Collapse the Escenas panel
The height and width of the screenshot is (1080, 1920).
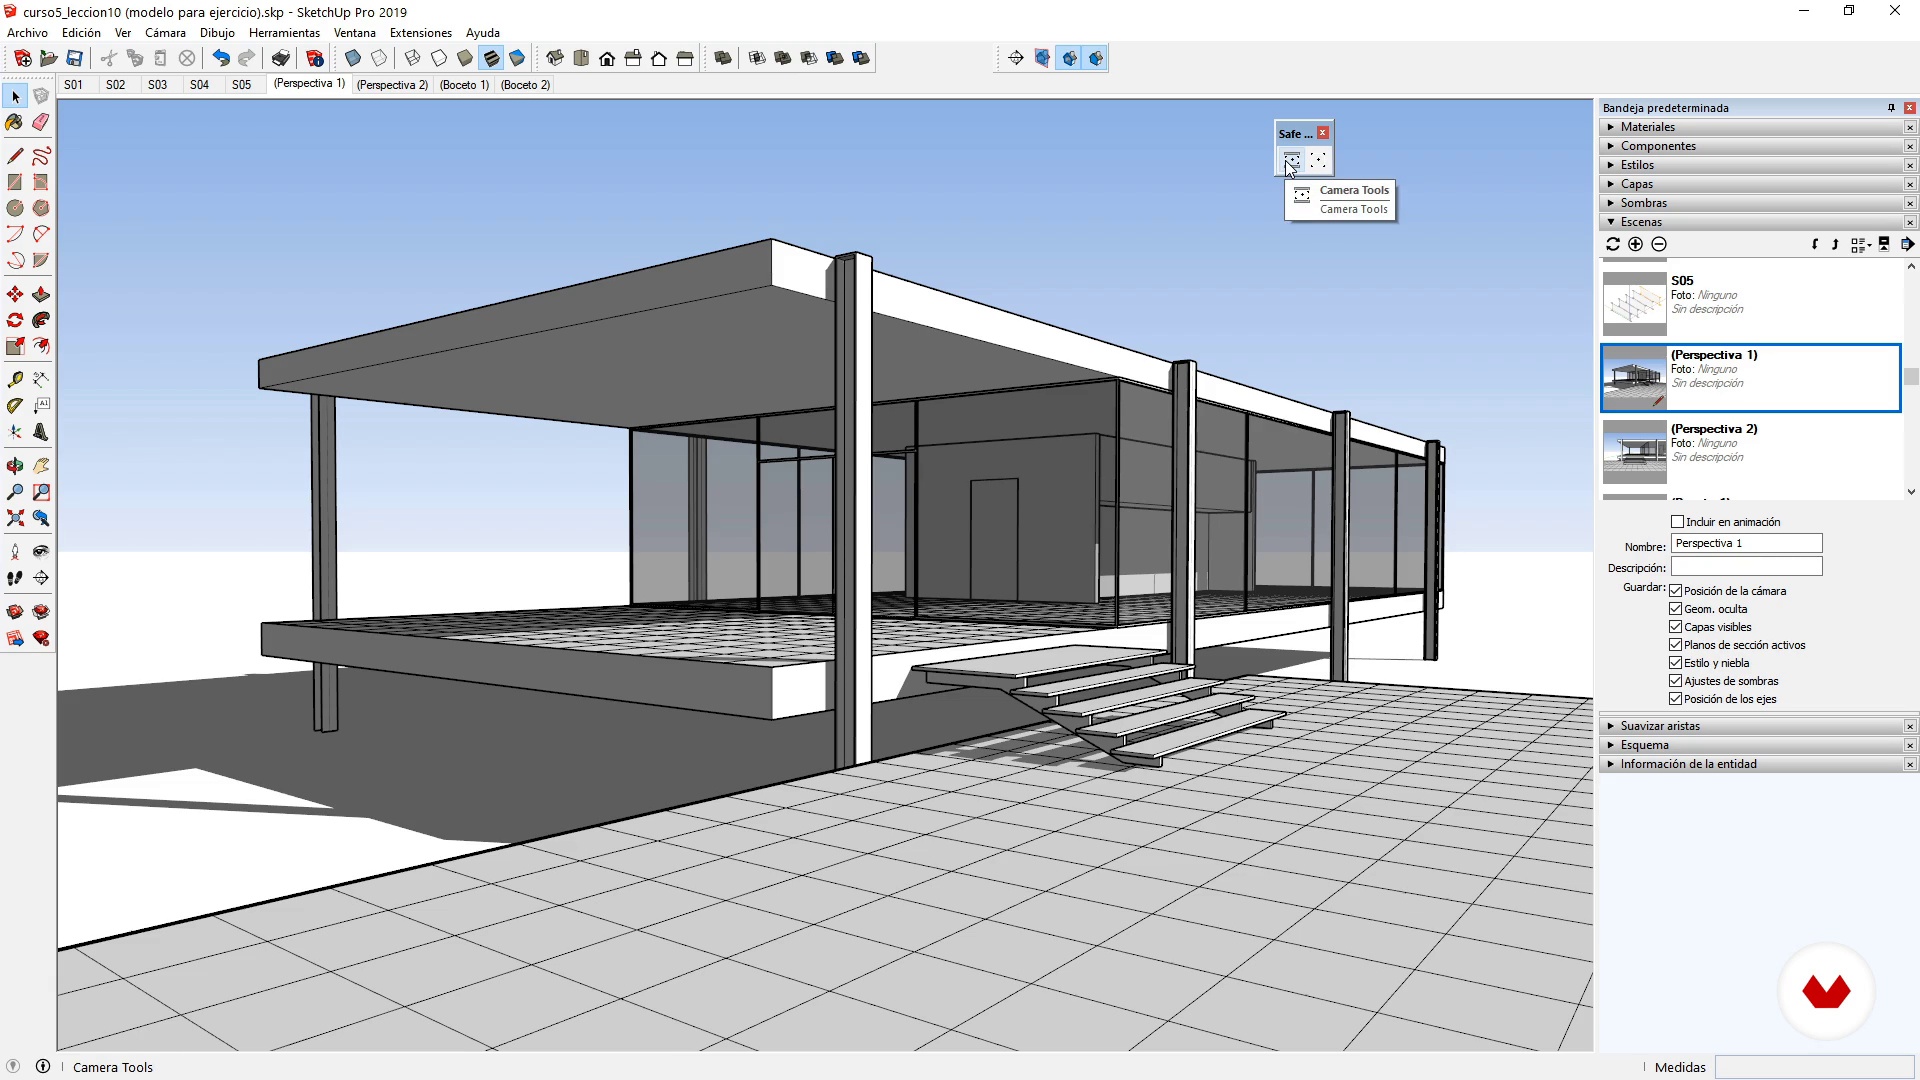[x=1750, y=222]
